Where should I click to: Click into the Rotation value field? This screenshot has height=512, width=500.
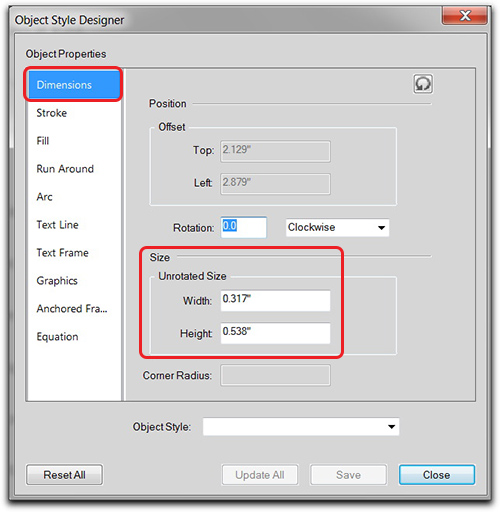coord(244,227)
